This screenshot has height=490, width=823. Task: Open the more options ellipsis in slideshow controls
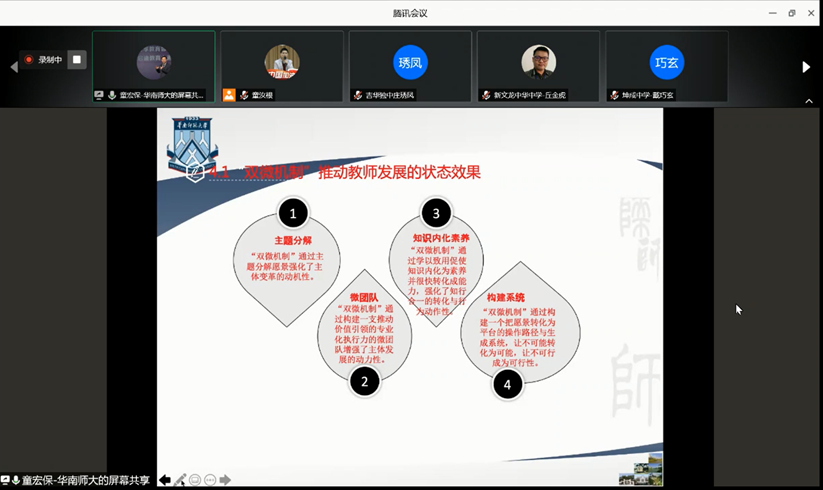pyautogui.click(x=210, y=480)
